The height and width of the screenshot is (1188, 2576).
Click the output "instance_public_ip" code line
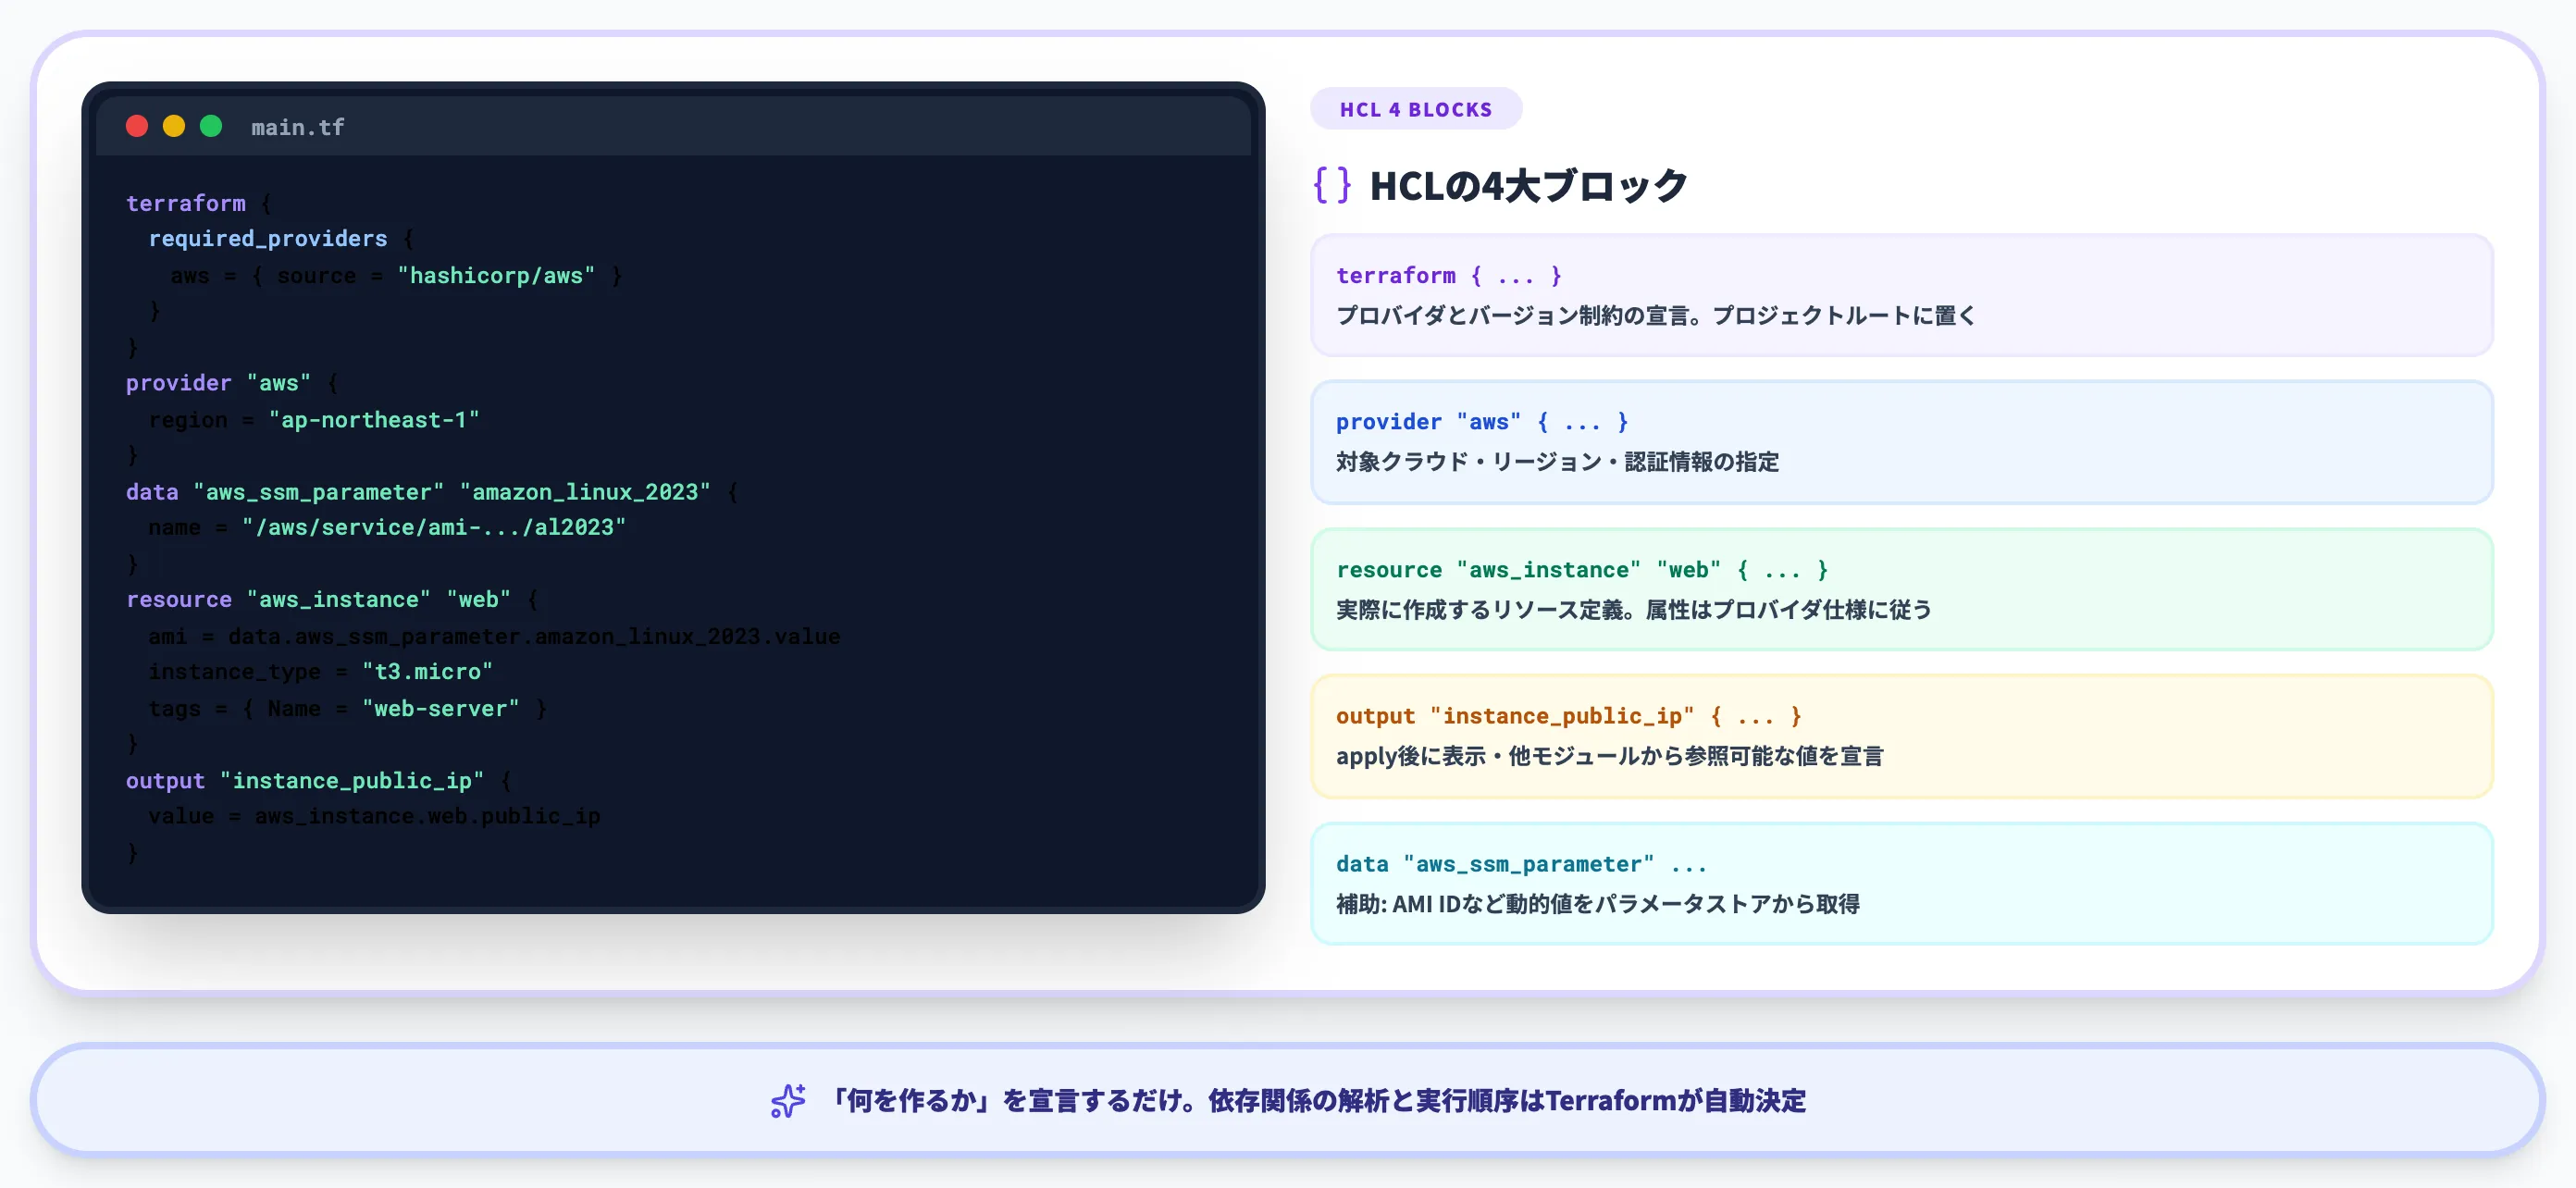tap(319, 780)
